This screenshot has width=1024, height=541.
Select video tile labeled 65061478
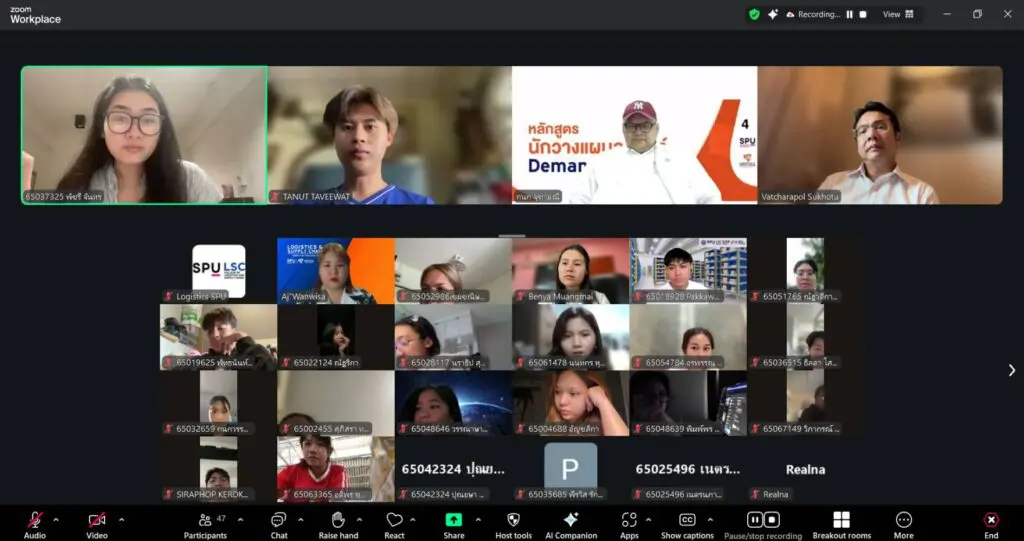[x=571, y=337]
